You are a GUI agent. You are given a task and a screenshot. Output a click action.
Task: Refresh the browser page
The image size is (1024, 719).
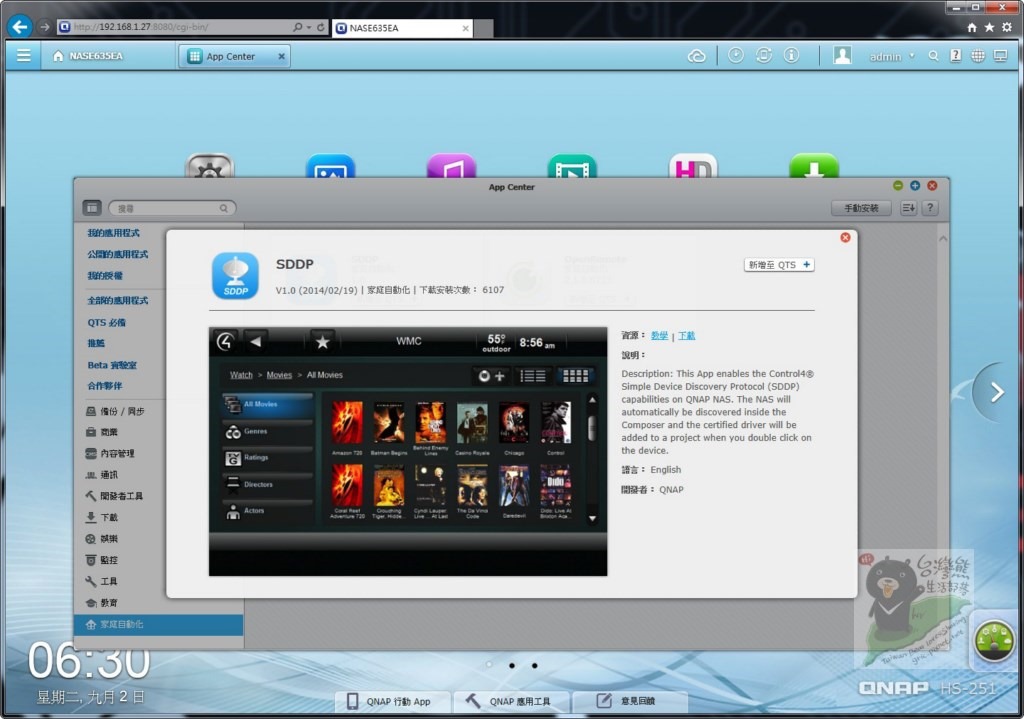tap(321, 27)
